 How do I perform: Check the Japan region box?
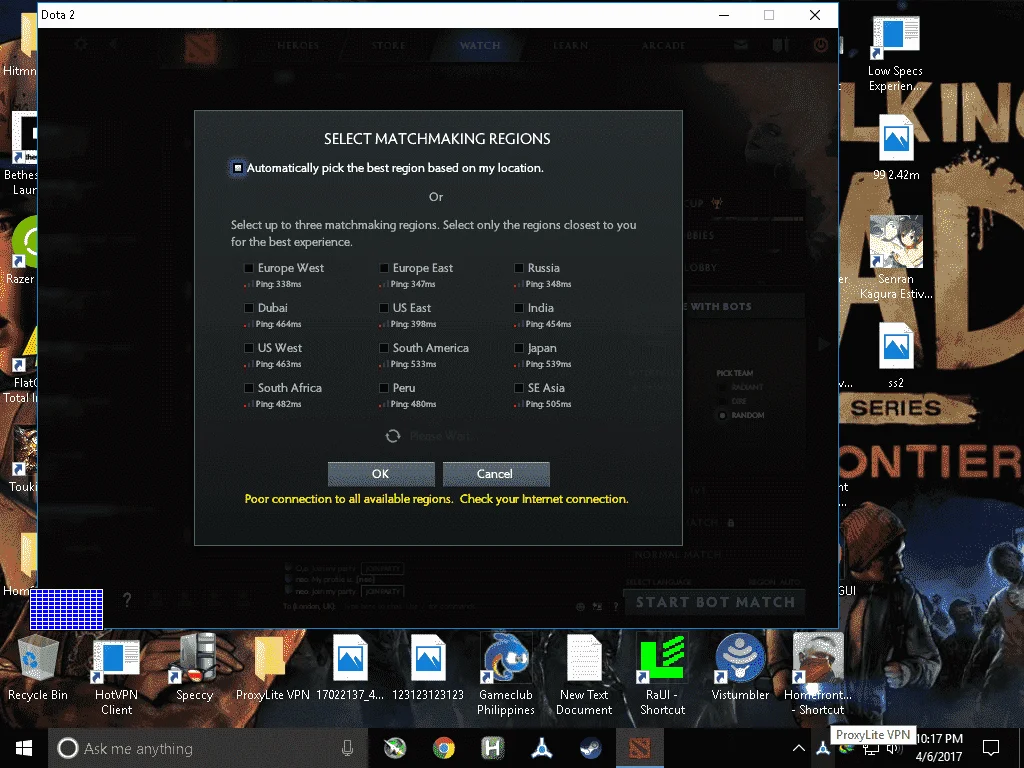tap(519, 348)
